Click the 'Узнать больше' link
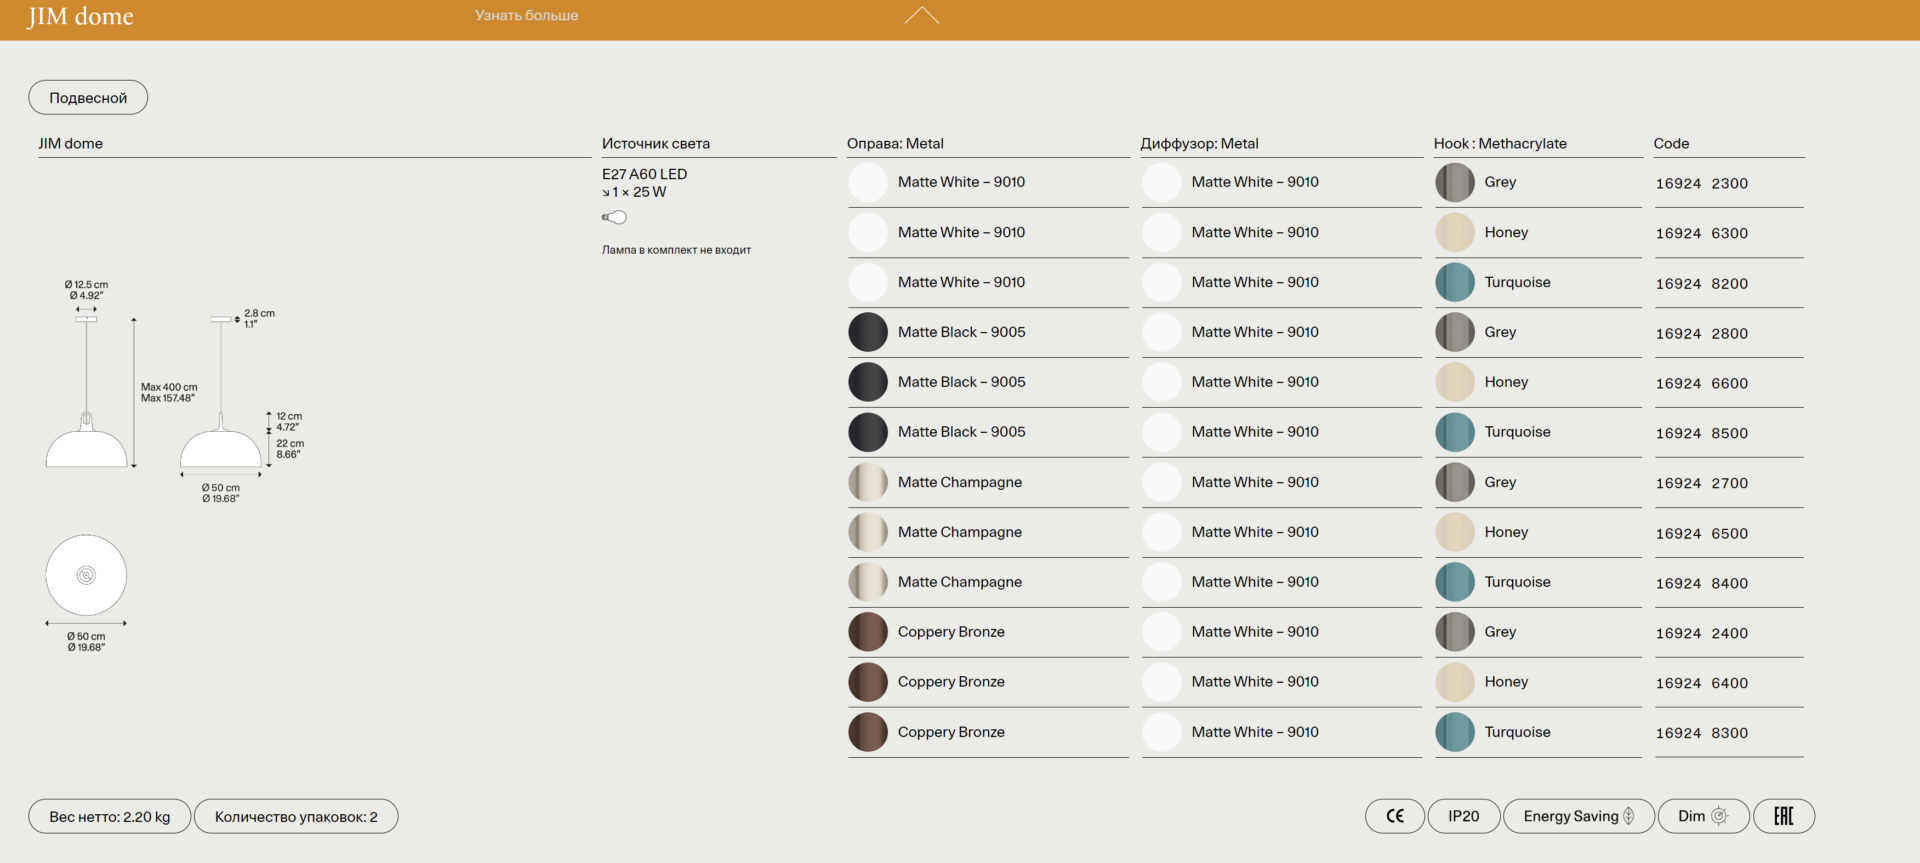Image resolution: width=1920 pixels, height=863 pixels. click(526, 15)
